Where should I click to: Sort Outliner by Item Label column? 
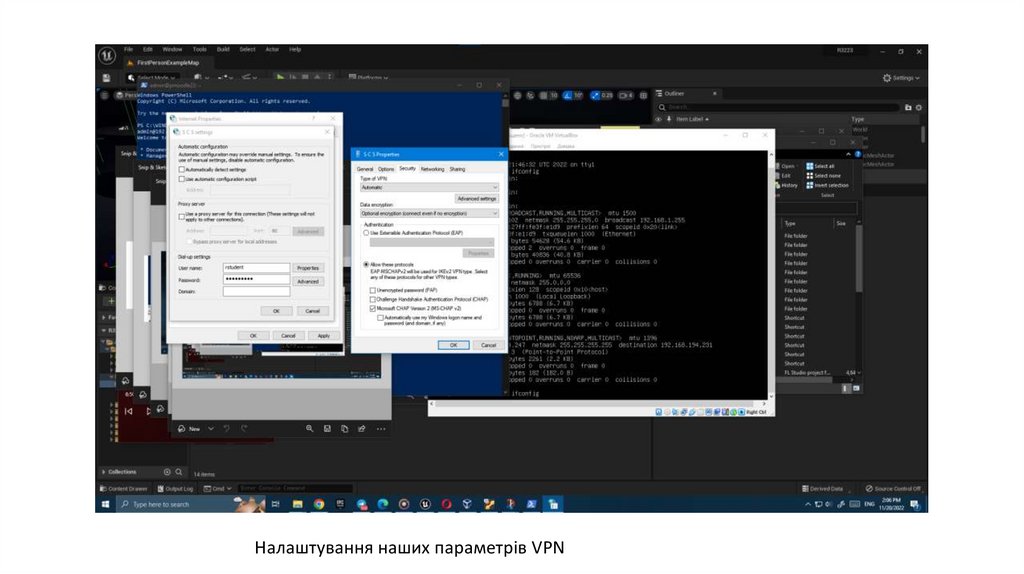[693, 120]
